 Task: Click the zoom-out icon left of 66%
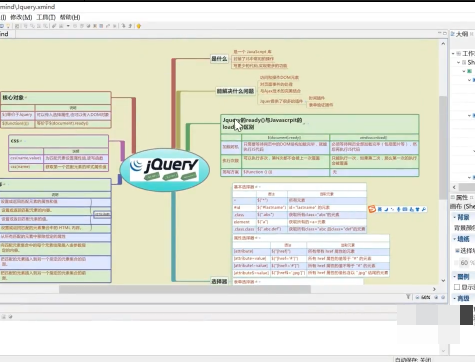(417, 297)
